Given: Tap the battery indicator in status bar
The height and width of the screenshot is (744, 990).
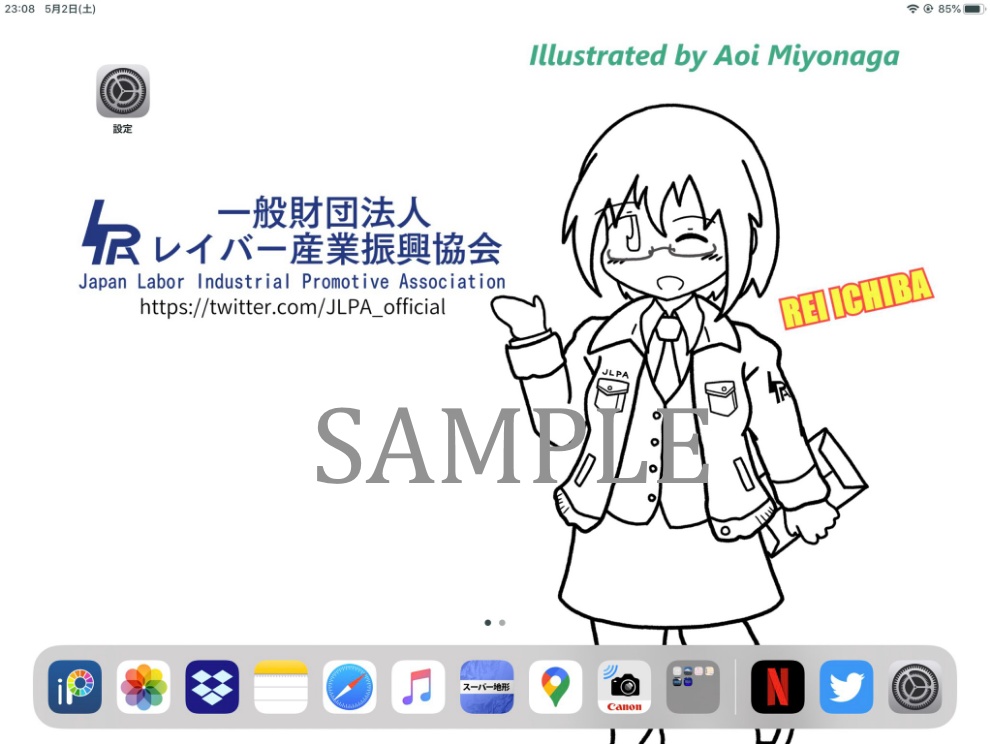Looking at the screenshot, I should point(974,9).
